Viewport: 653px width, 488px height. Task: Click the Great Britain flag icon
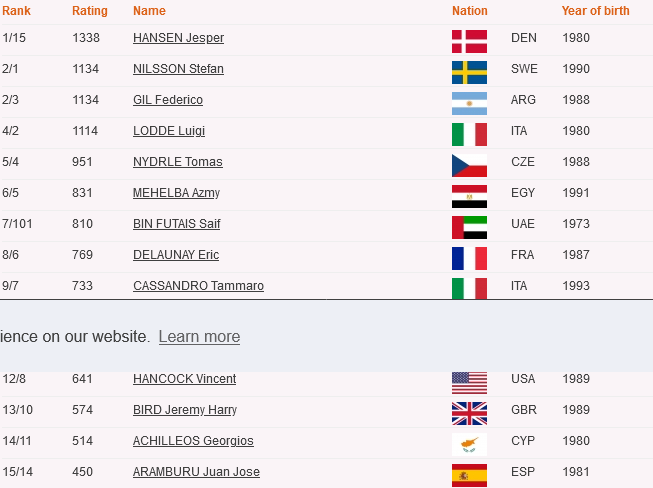469,413
